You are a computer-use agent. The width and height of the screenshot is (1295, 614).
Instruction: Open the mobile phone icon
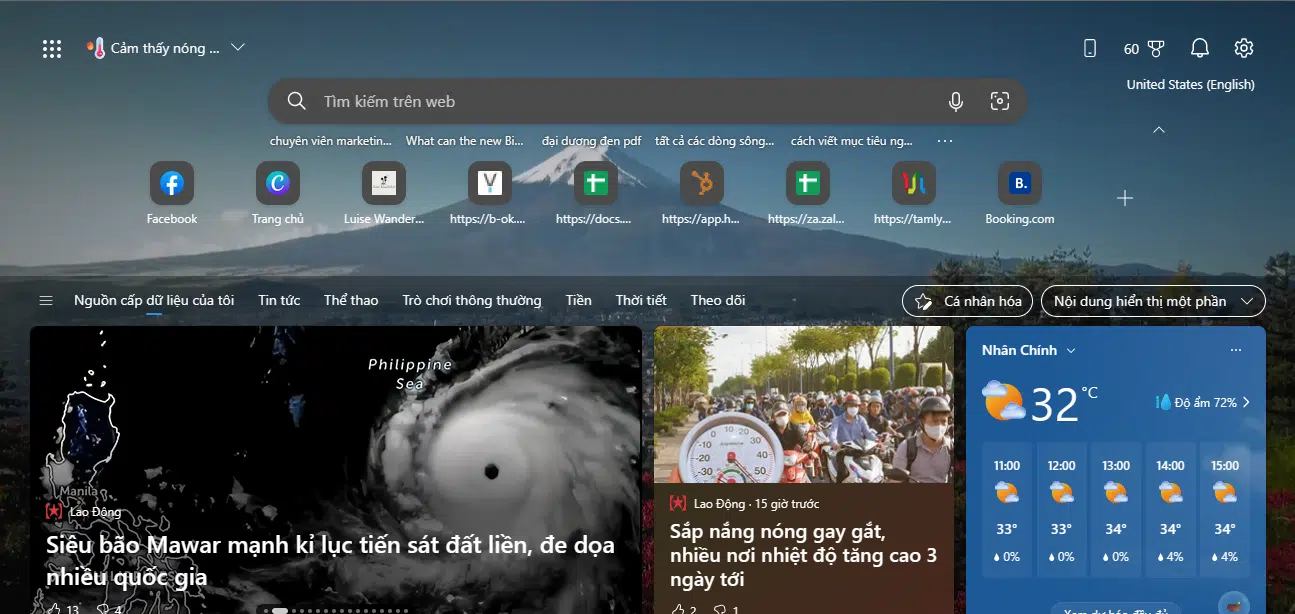pyautogui.click(x=1090, y=48)
